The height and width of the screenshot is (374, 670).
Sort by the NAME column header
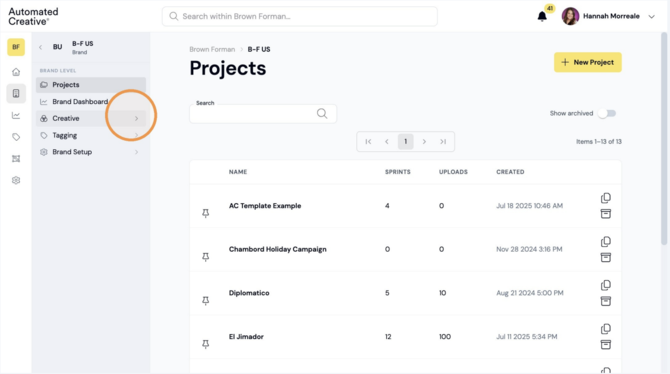(238, 172)
